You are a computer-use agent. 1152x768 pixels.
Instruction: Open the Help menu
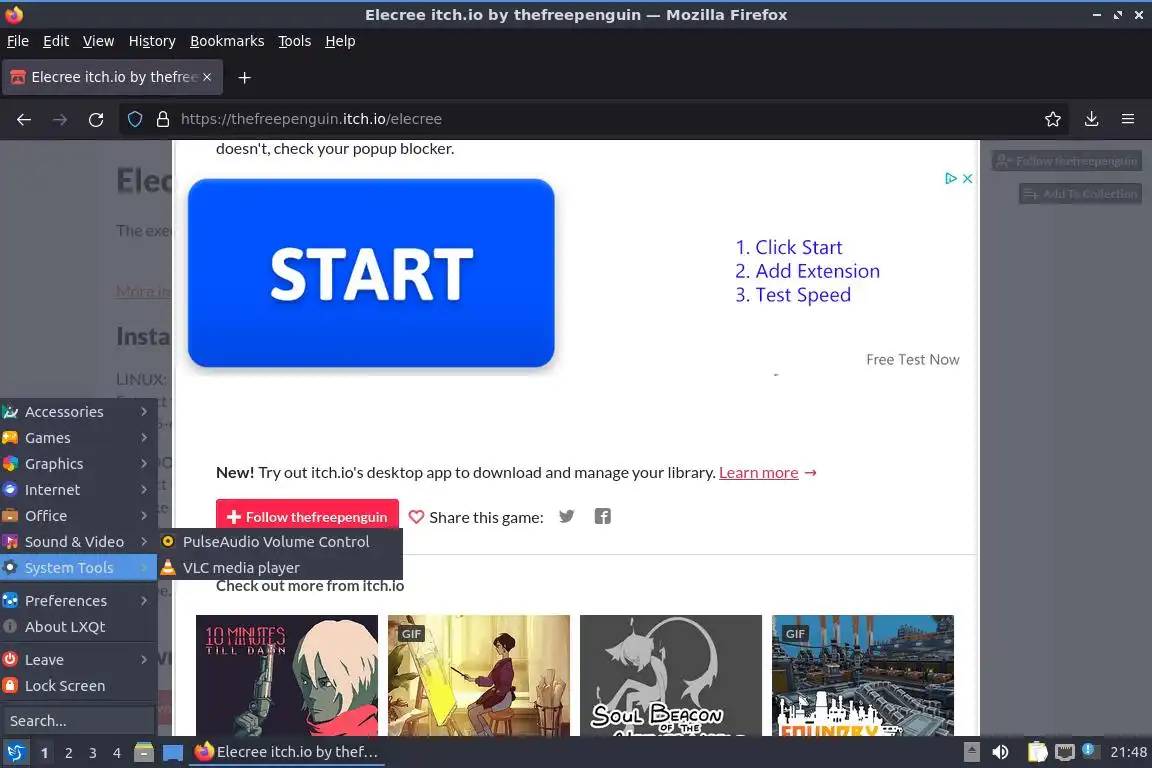point(340,41)
